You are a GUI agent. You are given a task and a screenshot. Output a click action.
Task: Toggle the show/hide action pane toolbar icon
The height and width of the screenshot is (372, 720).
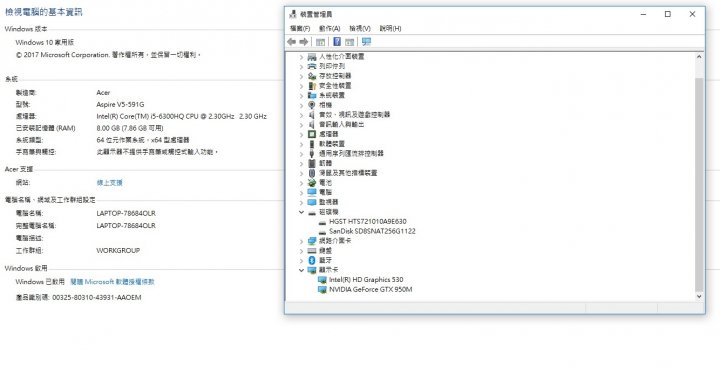349,42
